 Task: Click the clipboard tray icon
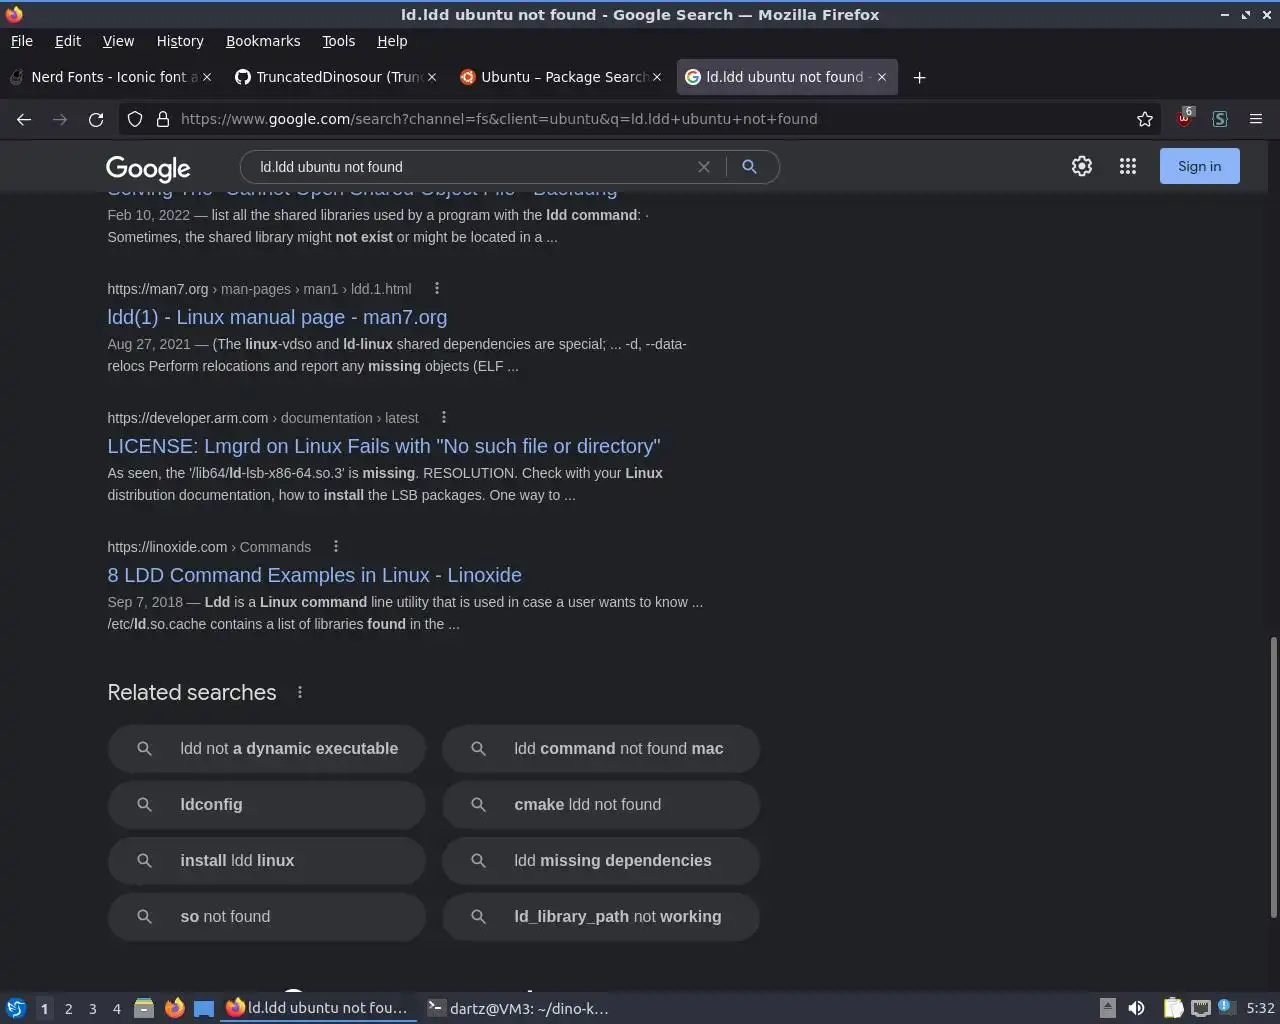point(1172,1008)
